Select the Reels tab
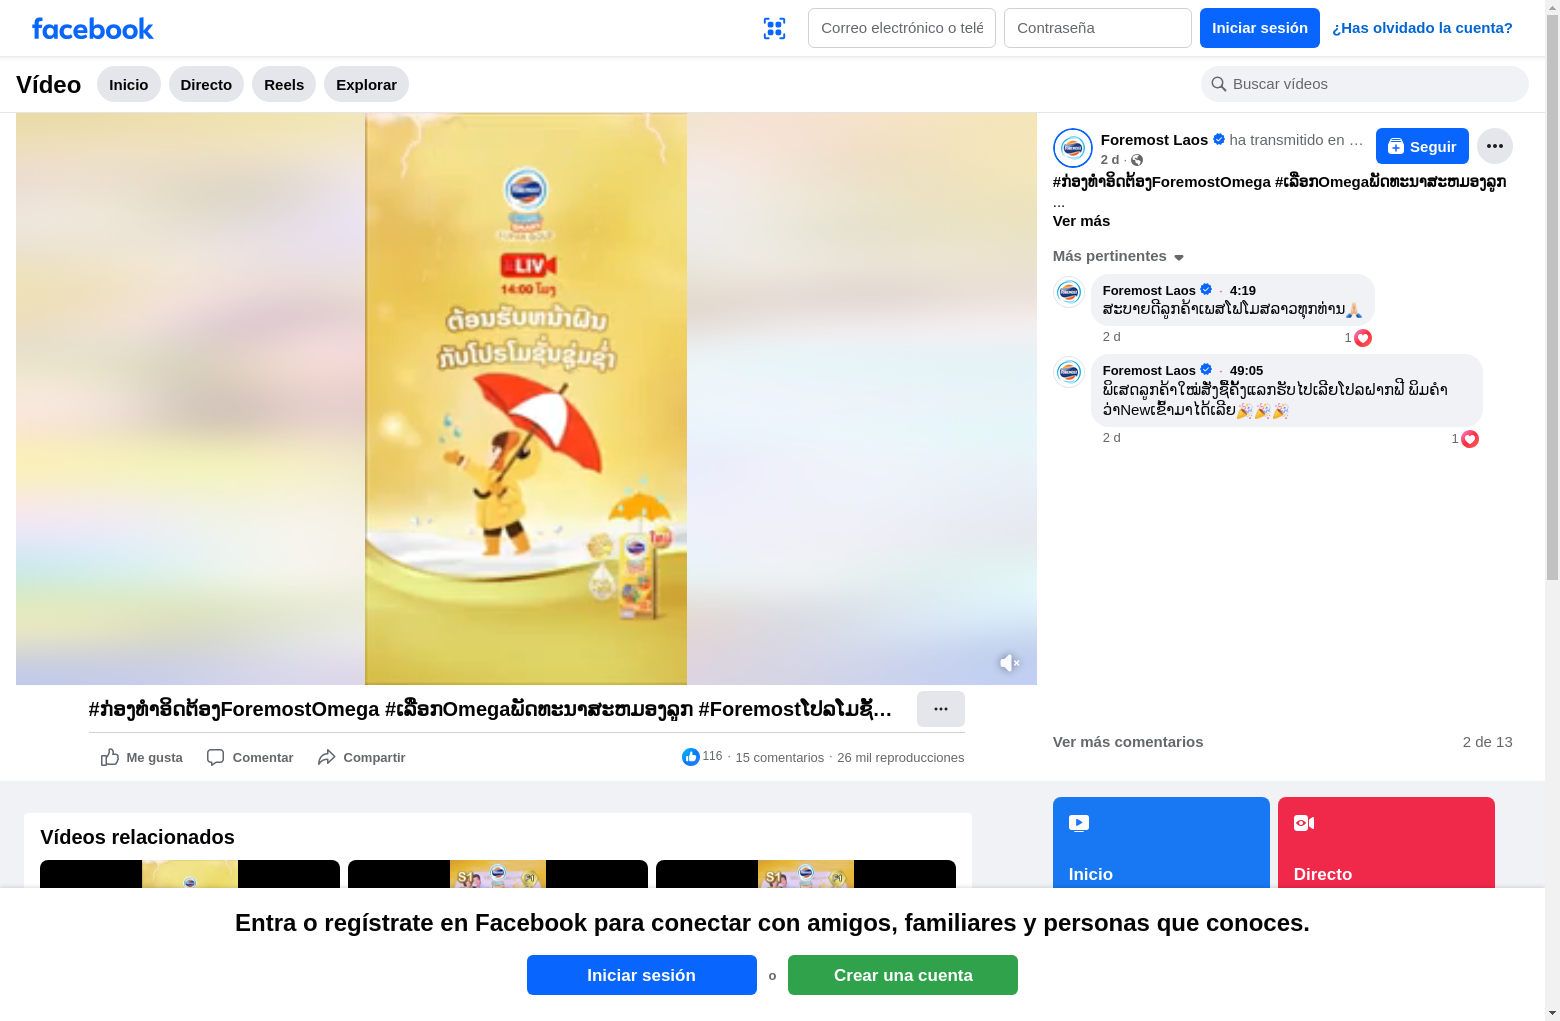 tap(284, 84)
